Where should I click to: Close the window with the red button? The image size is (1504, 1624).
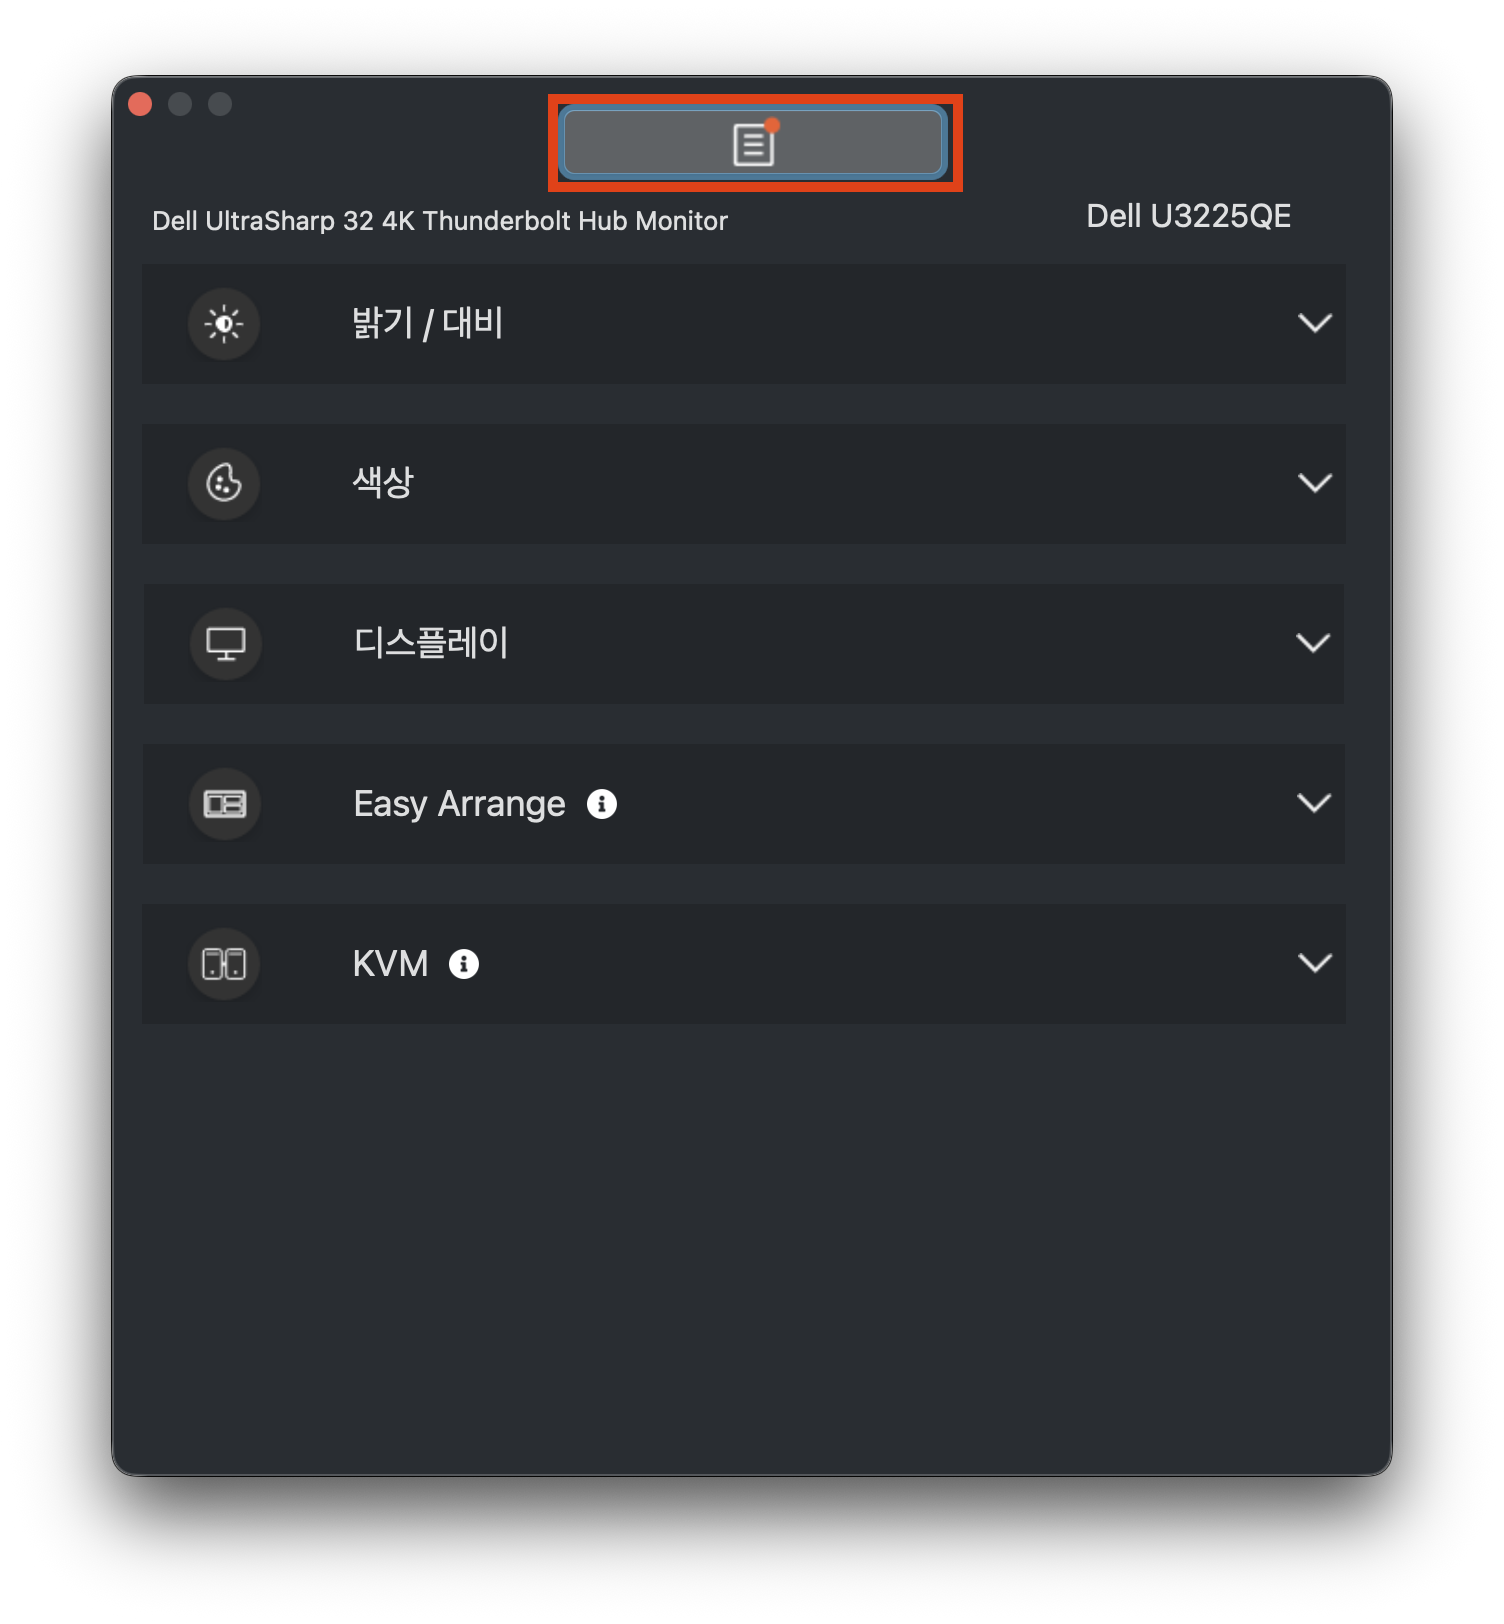coord(140,104)
